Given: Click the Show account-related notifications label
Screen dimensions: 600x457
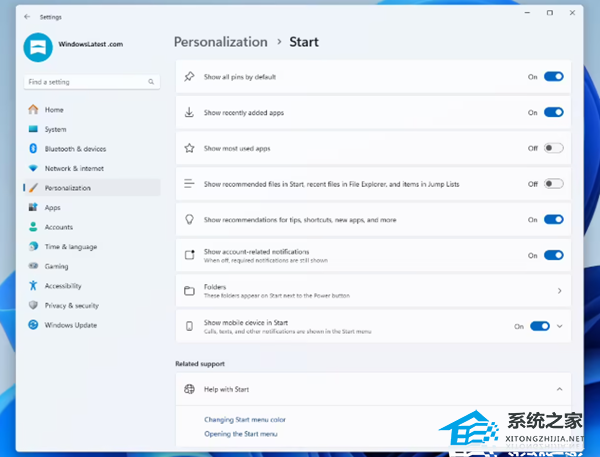Looking at the screenshot, I should point(256,251).
